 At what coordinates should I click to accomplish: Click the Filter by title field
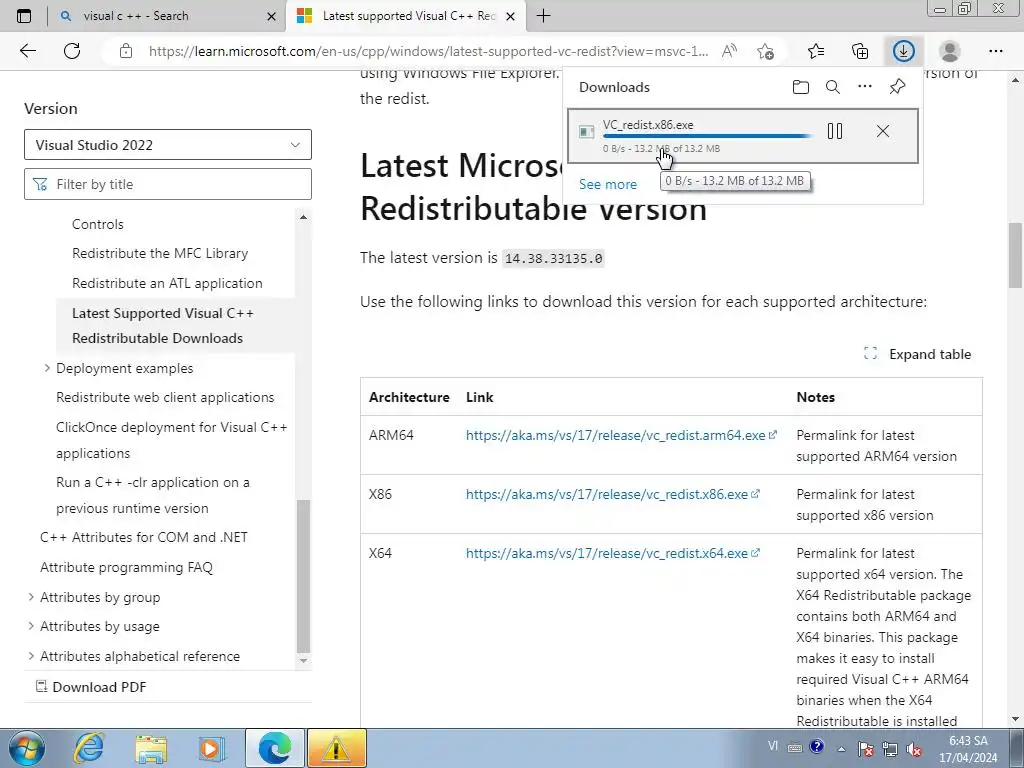pos(168,184)
